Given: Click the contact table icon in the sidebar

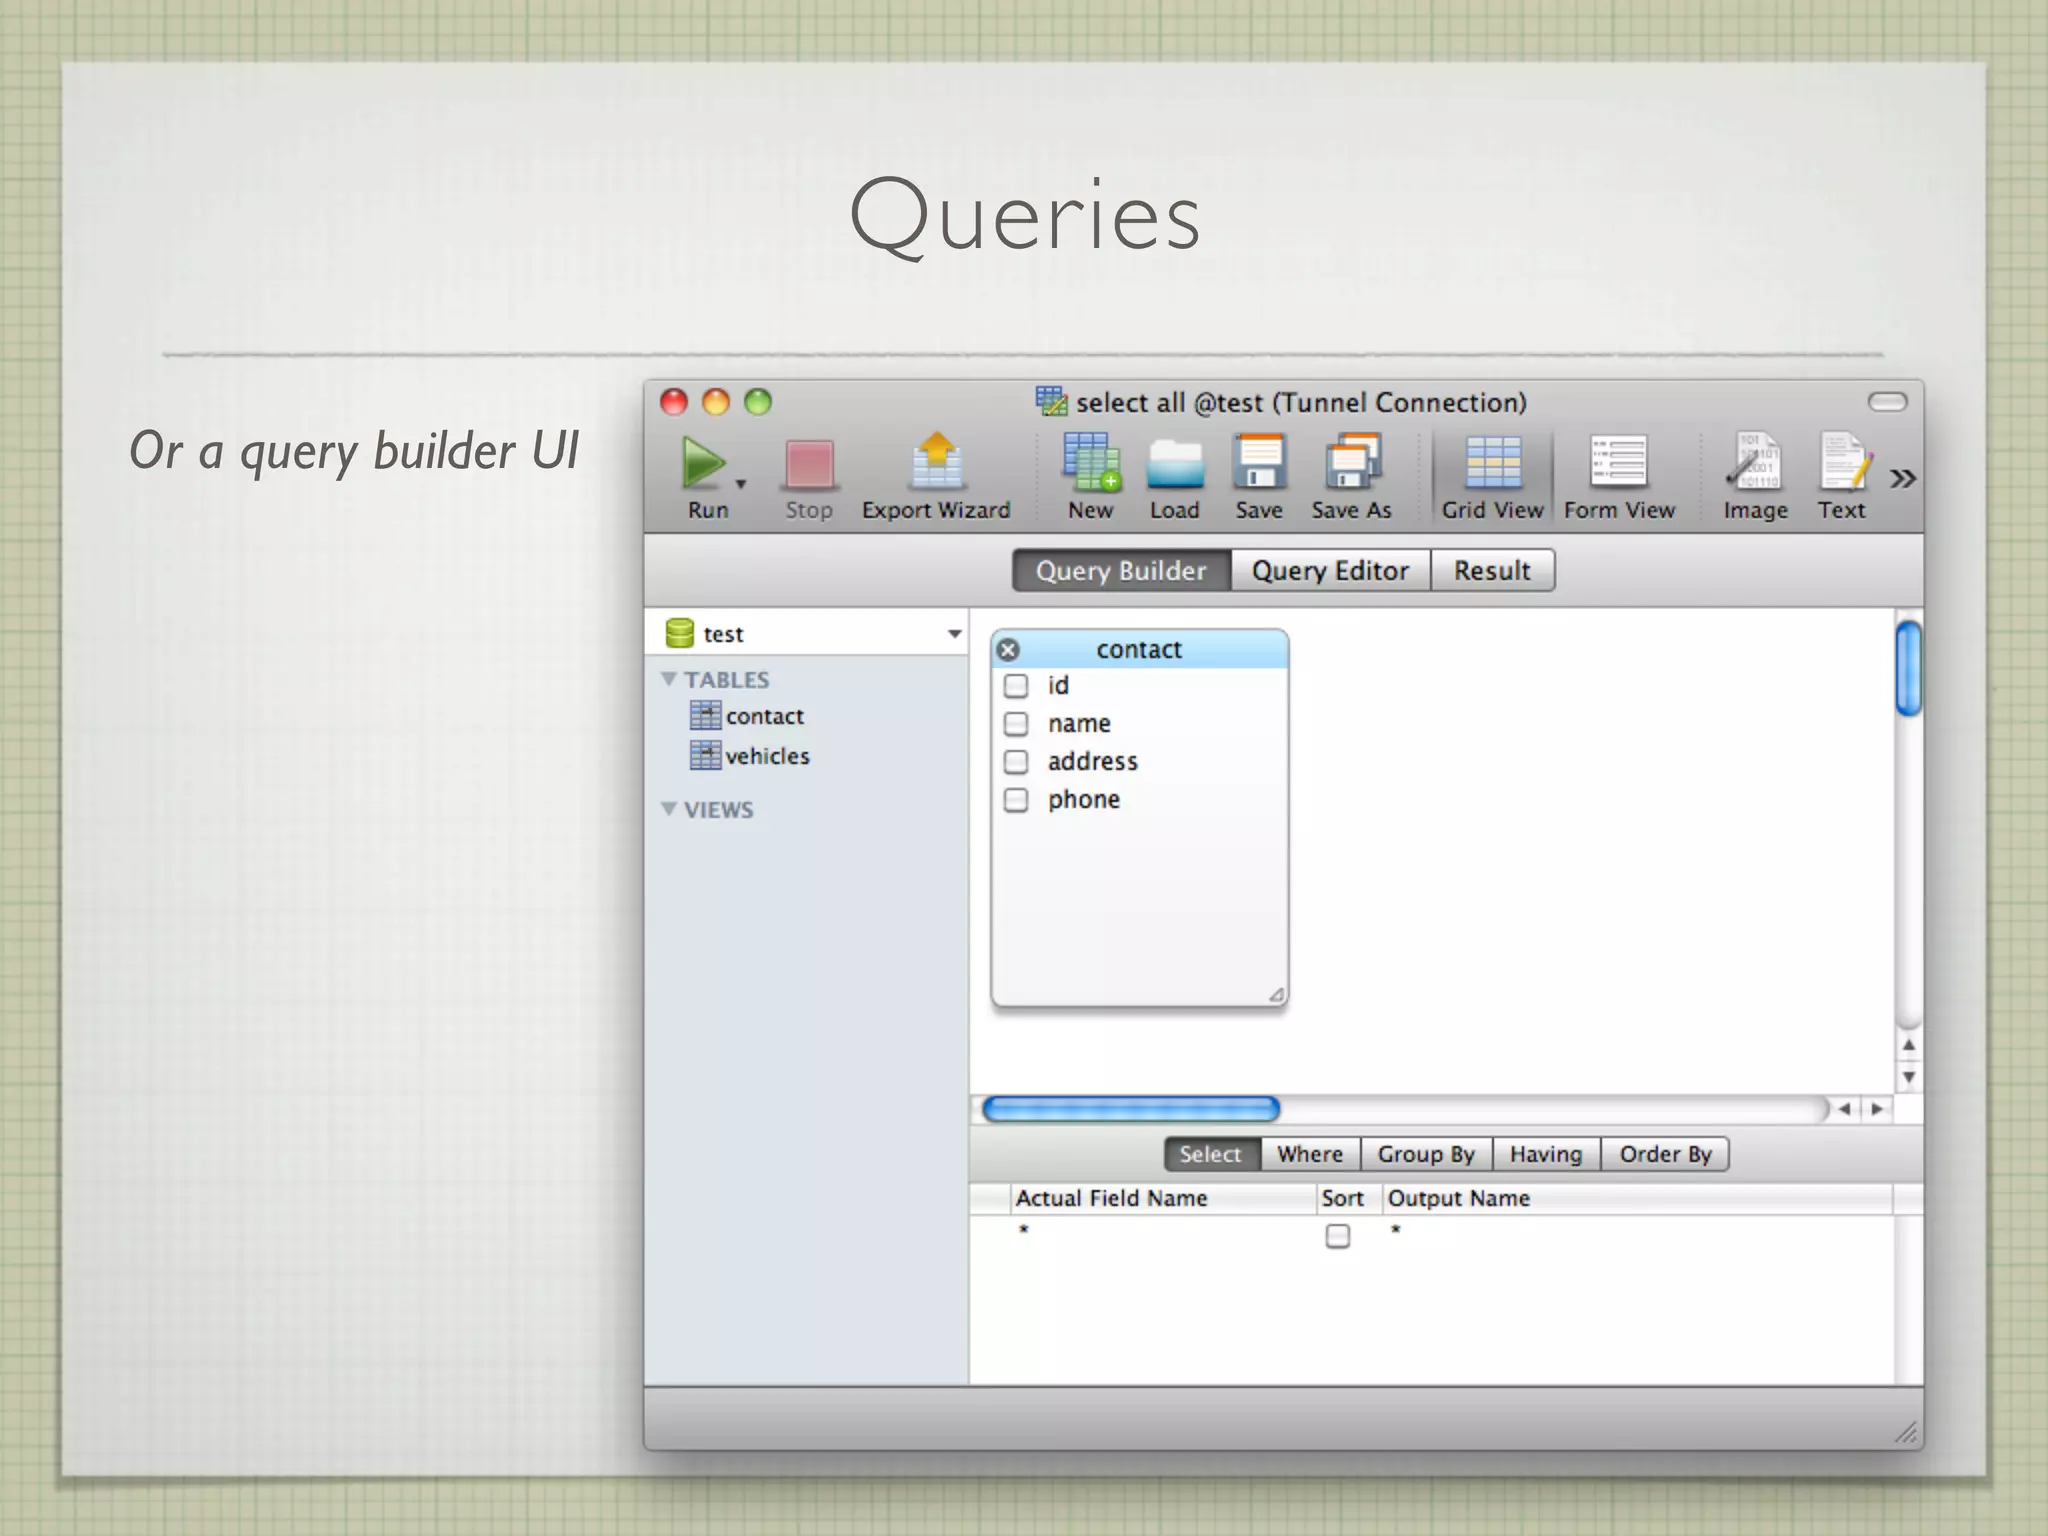Looking at the screenshot, I should pos(705,715).
